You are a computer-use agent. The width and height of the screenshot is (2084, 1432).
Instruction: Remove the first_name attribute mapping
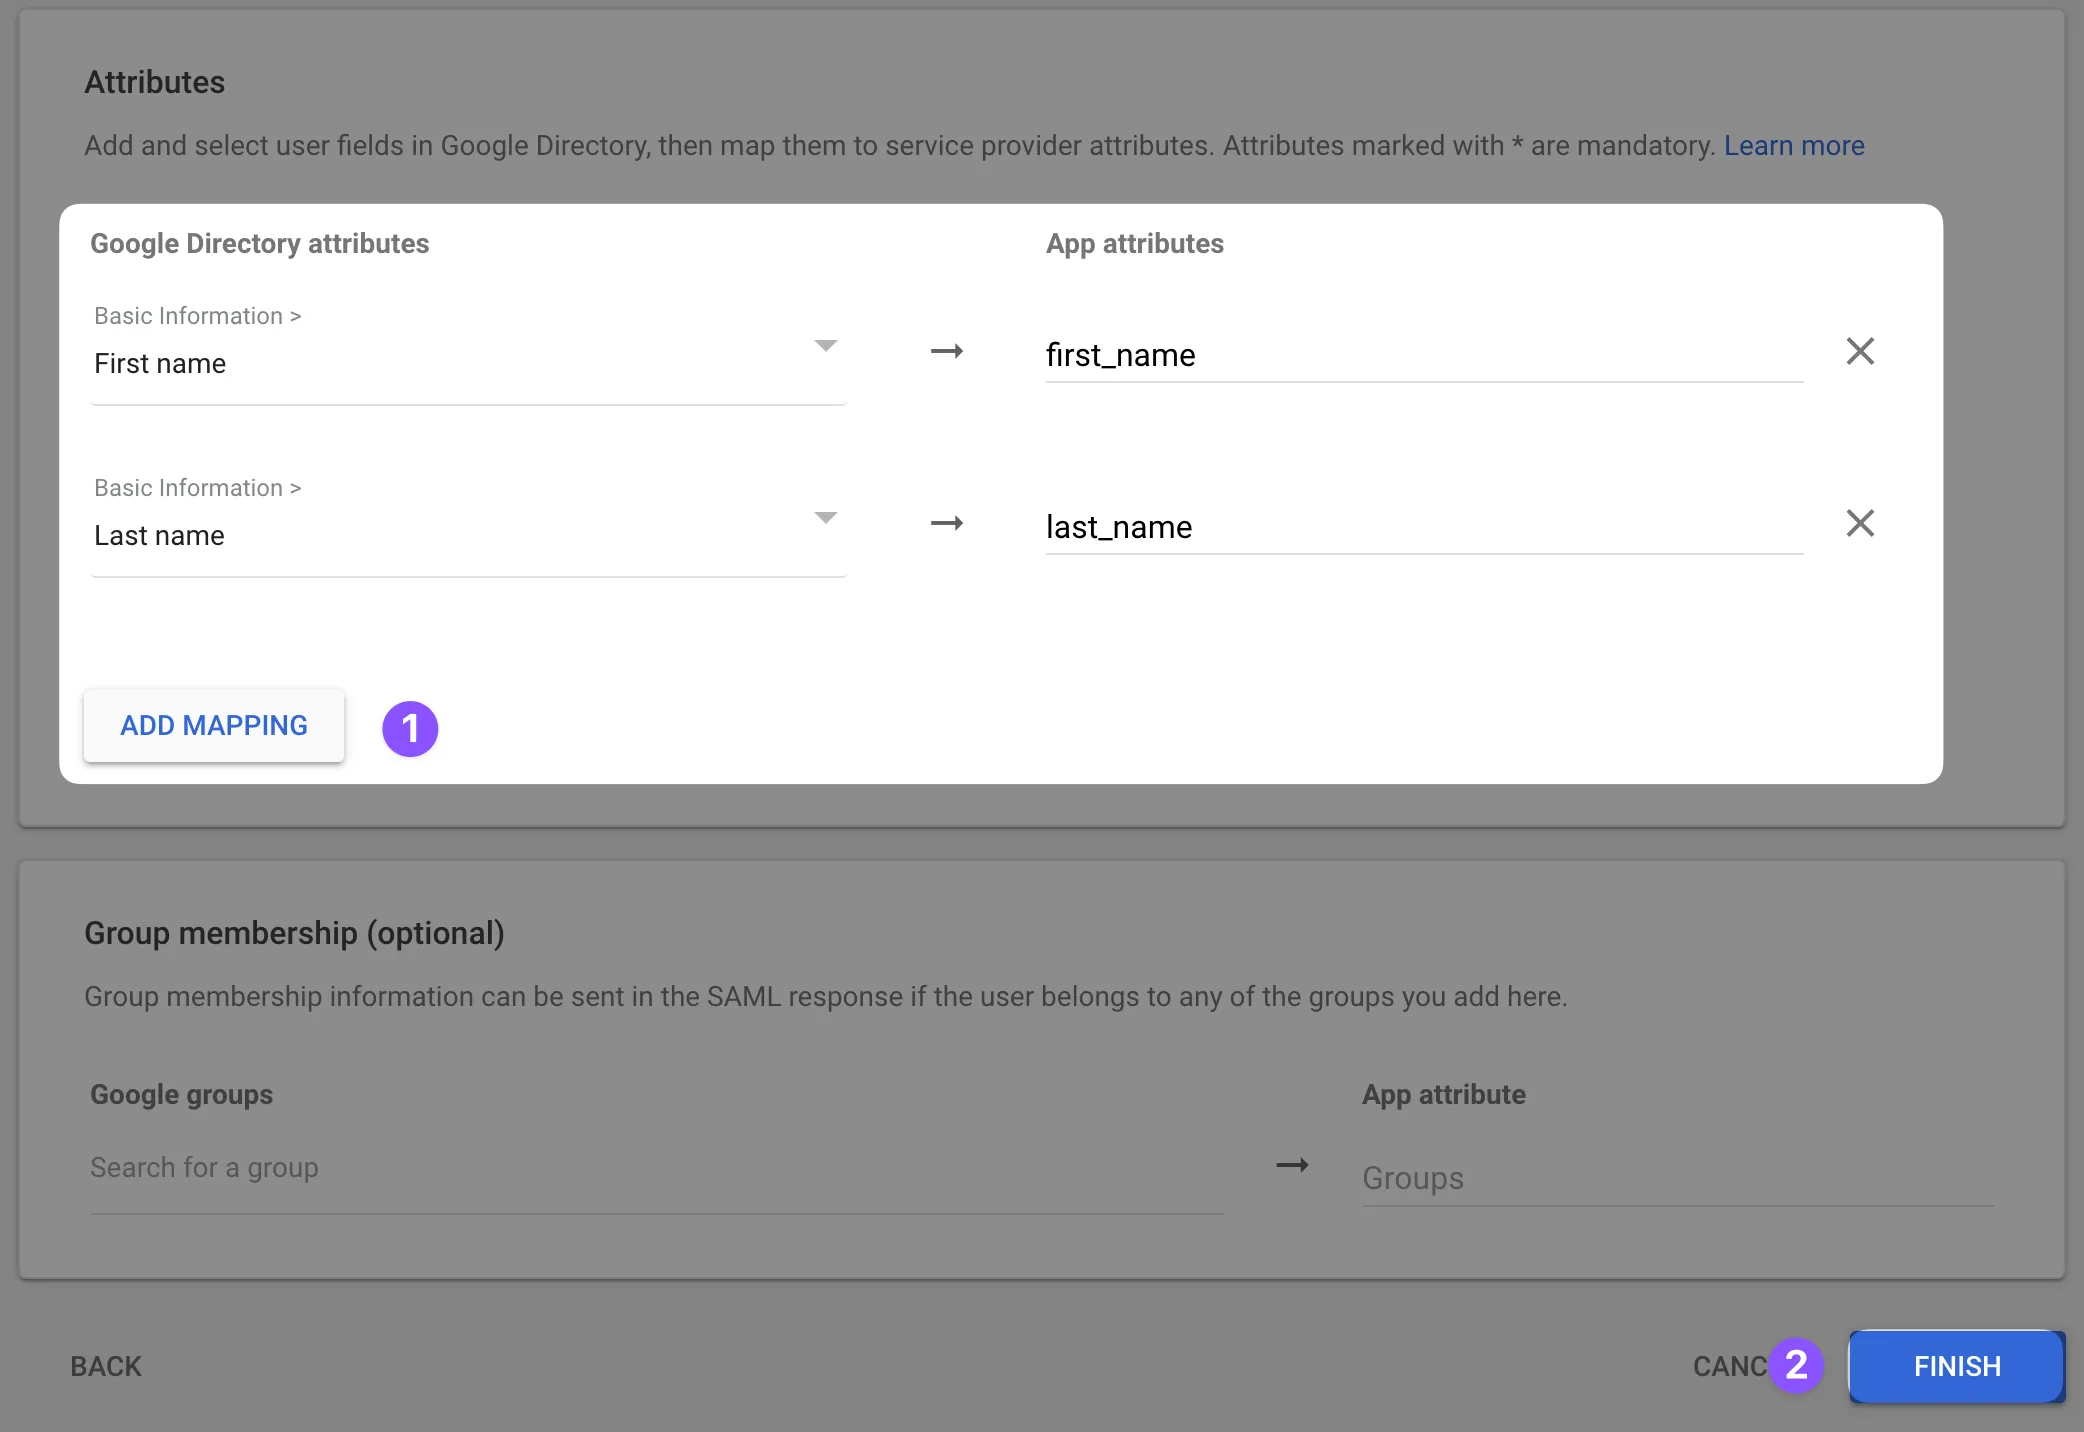(x=1860, y=351)
